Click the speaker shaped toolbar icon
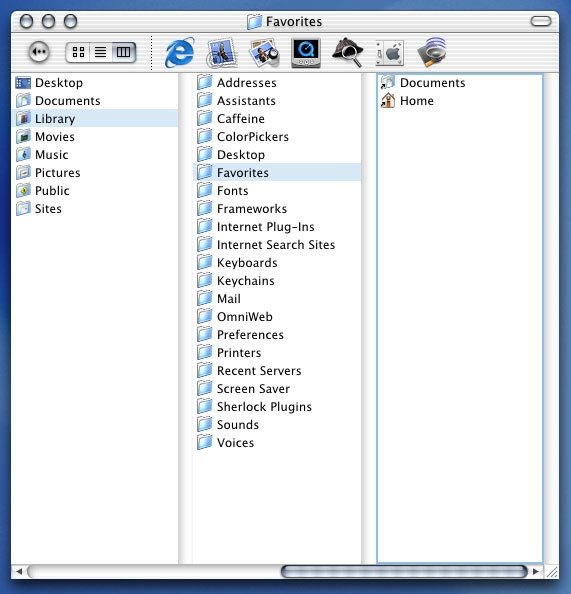Image resolution: width=571 pixels, height=594 pixels. click(432, 53)
